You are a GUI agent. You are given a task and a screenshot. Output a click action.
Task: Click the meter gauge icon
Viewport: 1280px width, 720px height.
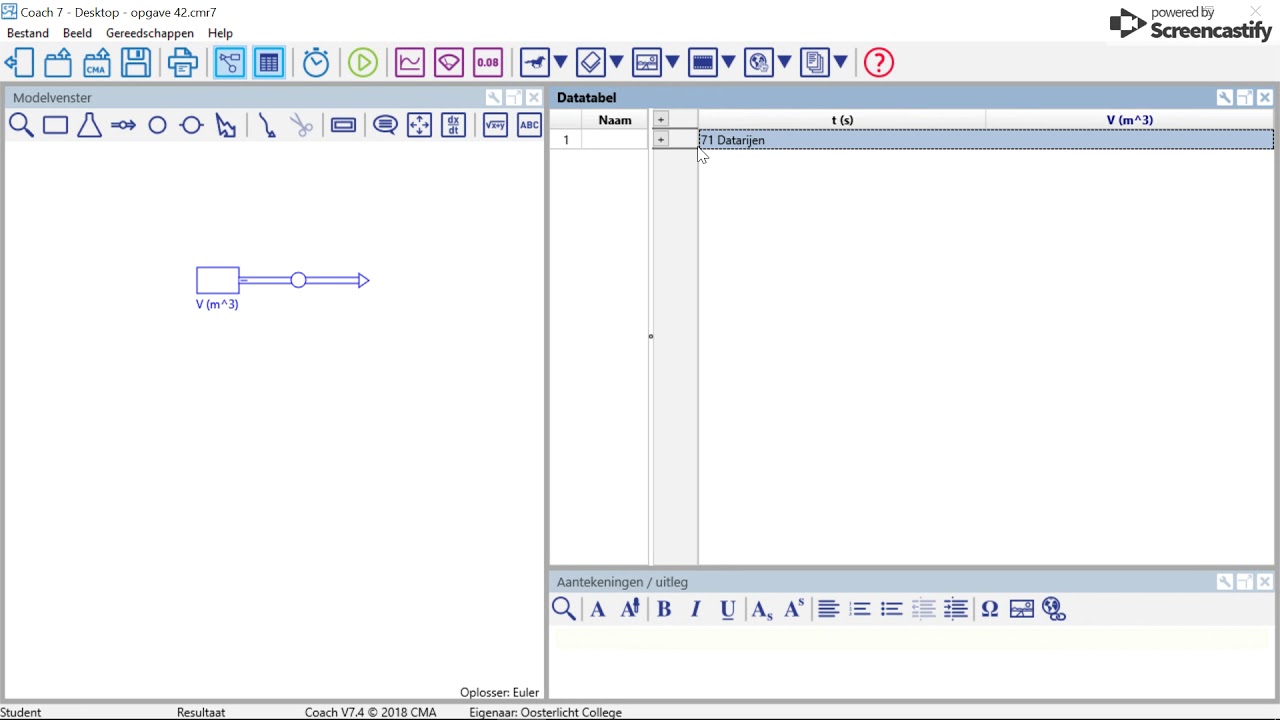[449, 63]
